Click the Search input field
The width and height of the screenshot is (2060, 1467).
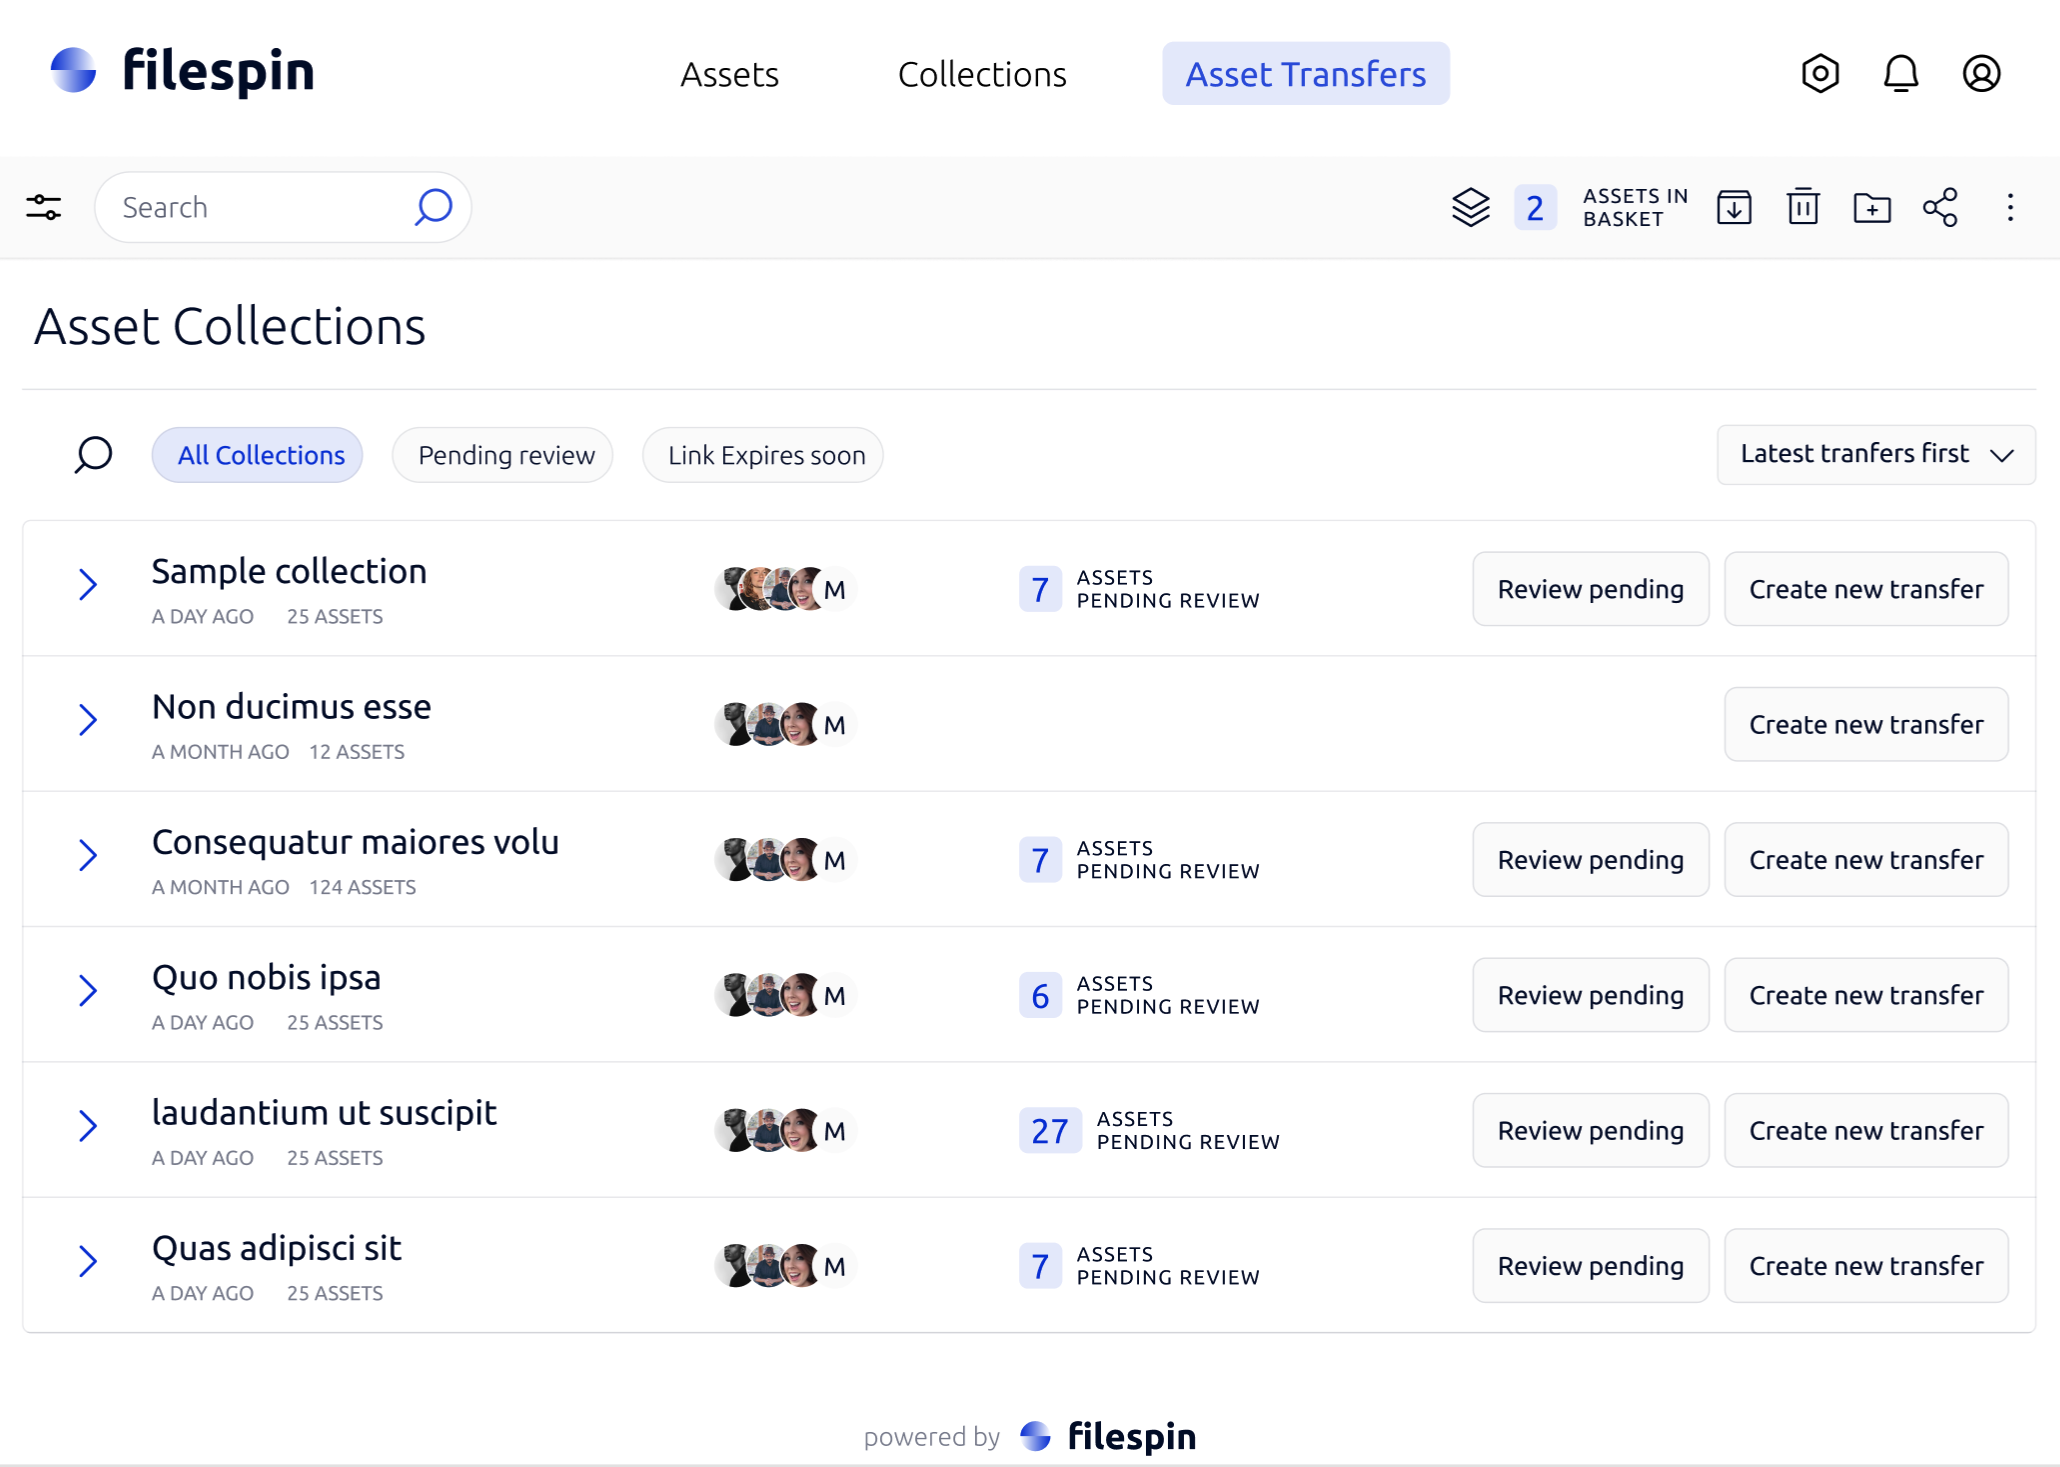tap(283, 207)
